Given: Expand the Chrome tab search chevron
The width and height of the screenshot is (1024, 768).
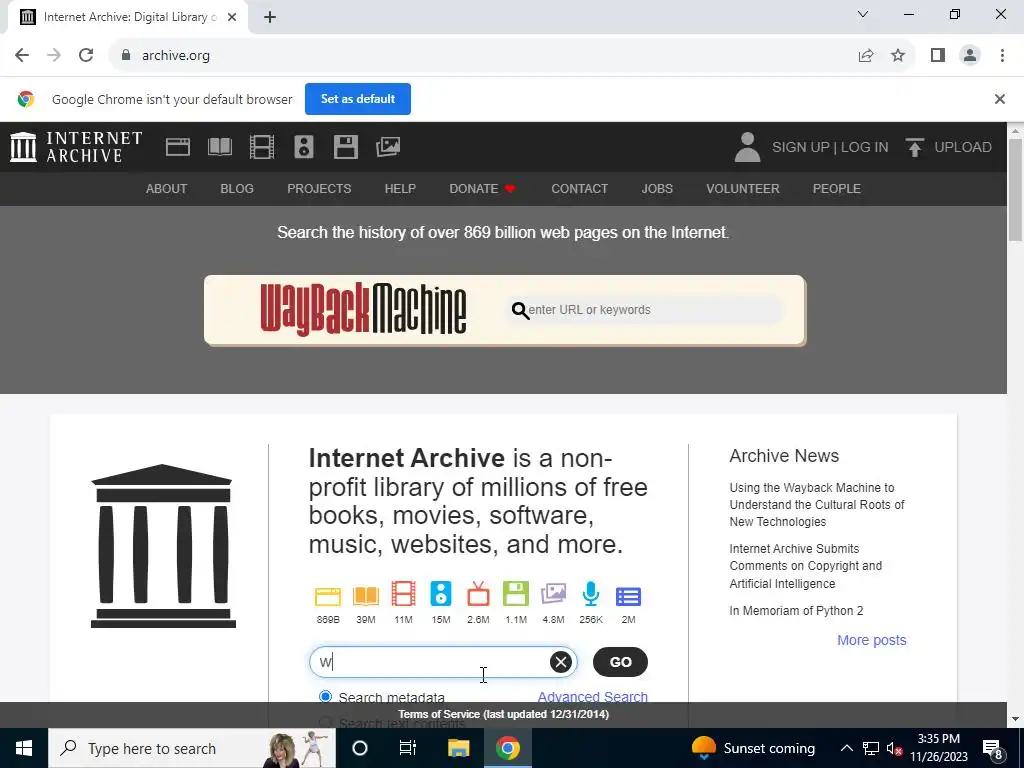Looking at the screenshot, I should [863, 14].
